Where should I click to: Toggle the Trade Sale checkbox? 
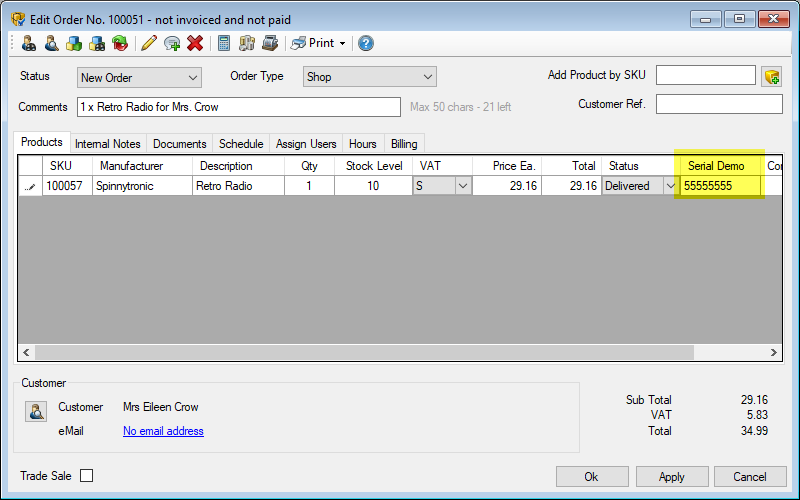coord(86,476)
